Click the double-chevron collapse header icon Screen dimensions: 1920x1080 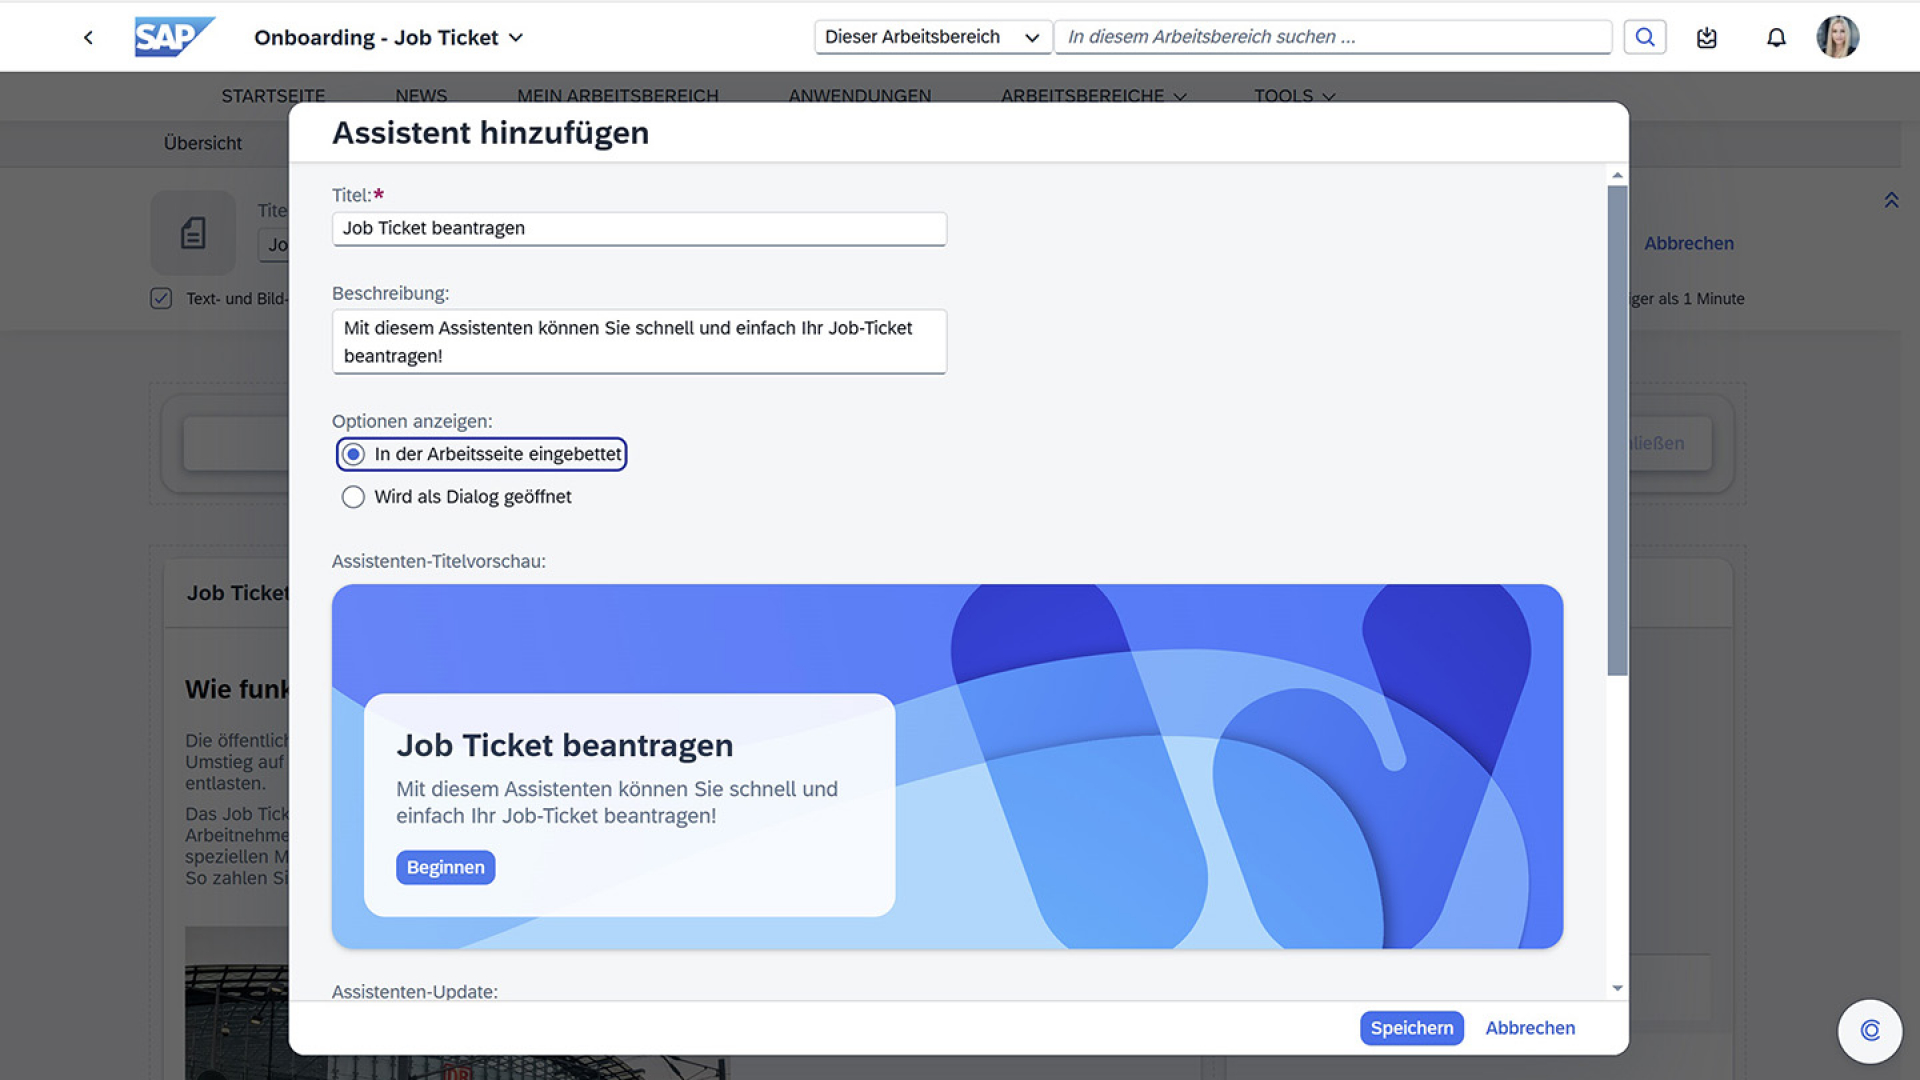(1891, 200)
